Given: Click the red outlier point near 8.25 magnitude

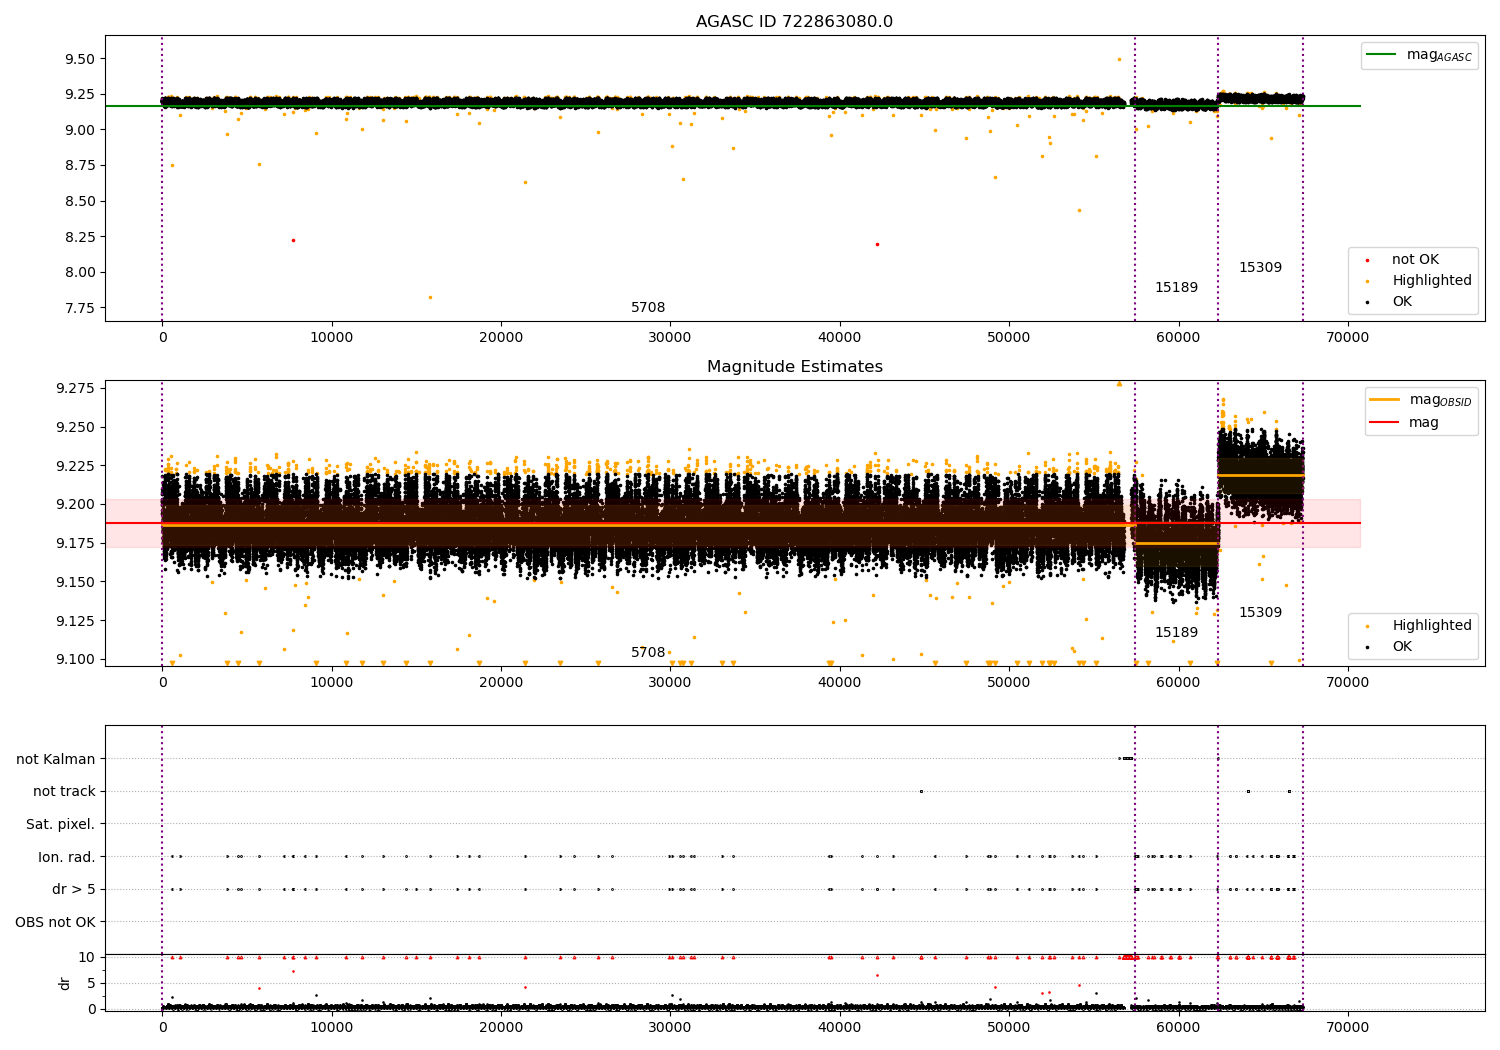Looking at the screenshot, I should click(x=293, y=240).
